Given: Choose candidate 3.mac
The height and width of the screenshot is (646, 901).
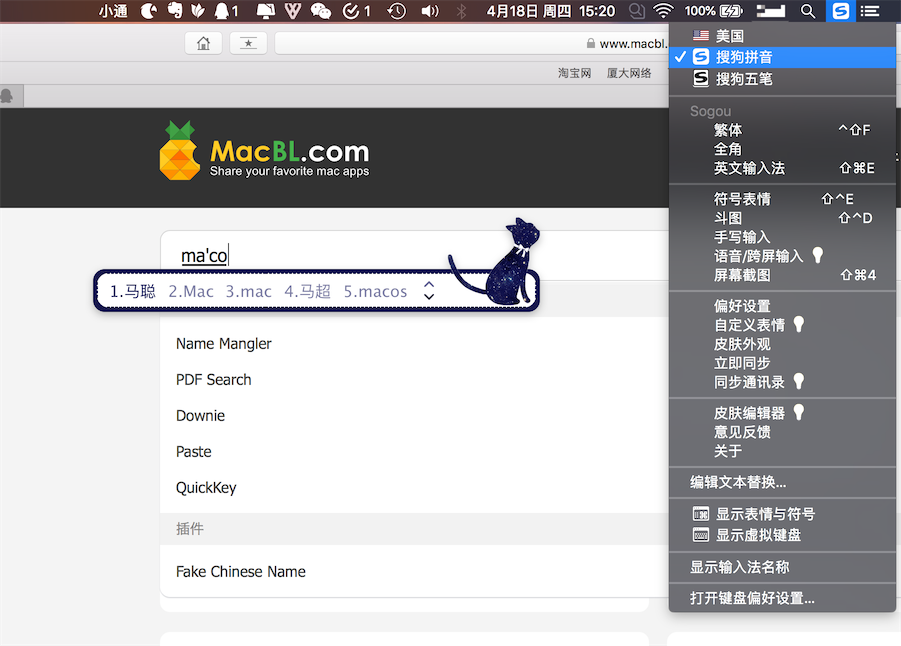Looking at the screenshot, I should 248,291.
